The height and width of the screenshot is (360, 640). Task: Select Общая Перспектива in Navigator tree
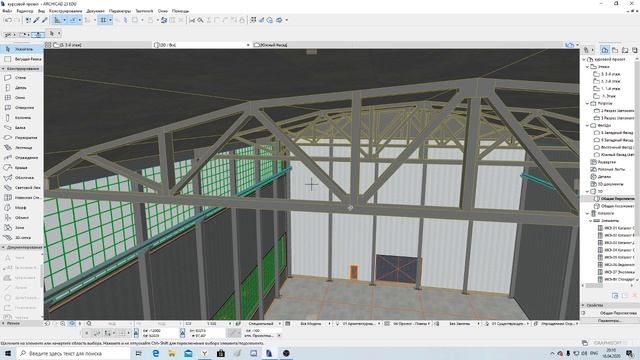[x=617, y=198]
